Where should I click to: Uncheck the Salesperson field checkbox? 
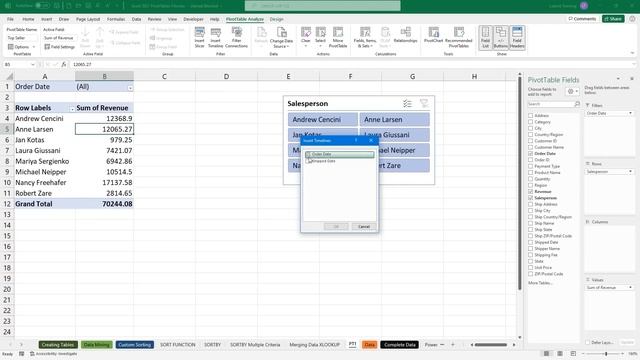(531, 198)
